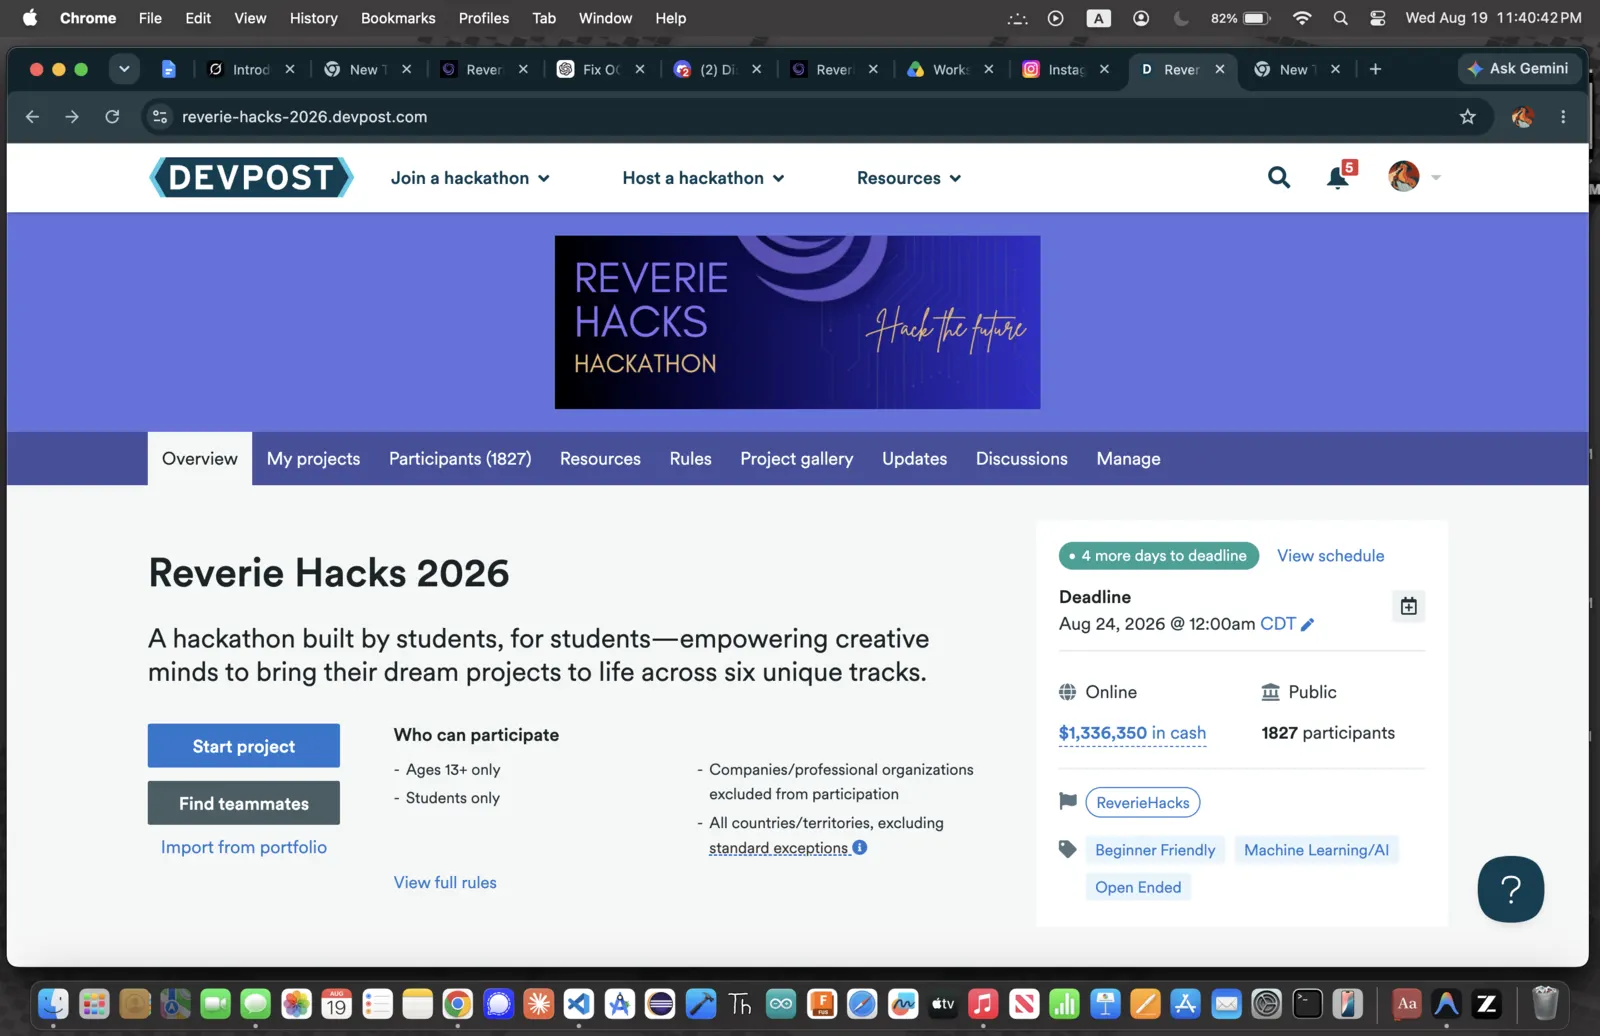1600x1036 pixels.
Task: Click the Find teammates button
Action: pos(244,803)
